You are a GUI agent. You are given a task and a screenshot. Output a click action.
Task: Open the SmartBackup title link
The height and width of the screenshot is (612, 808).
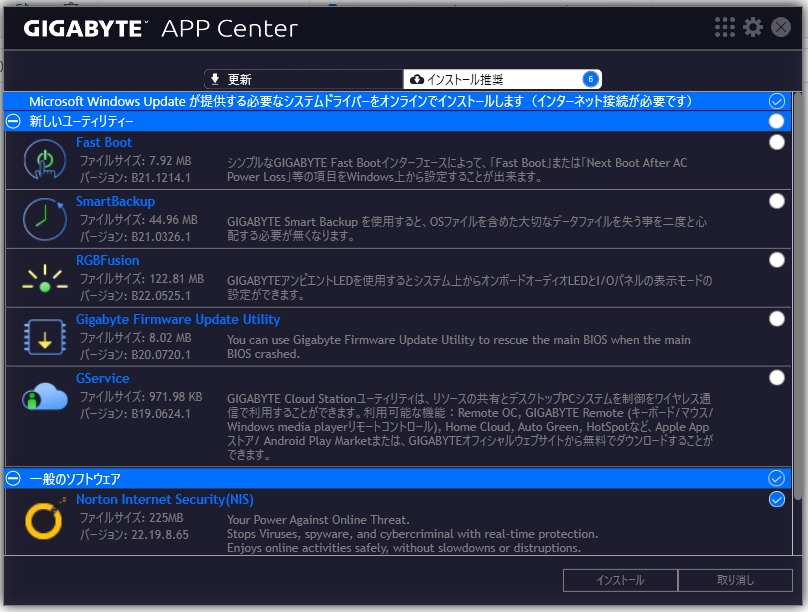(115, 201)
